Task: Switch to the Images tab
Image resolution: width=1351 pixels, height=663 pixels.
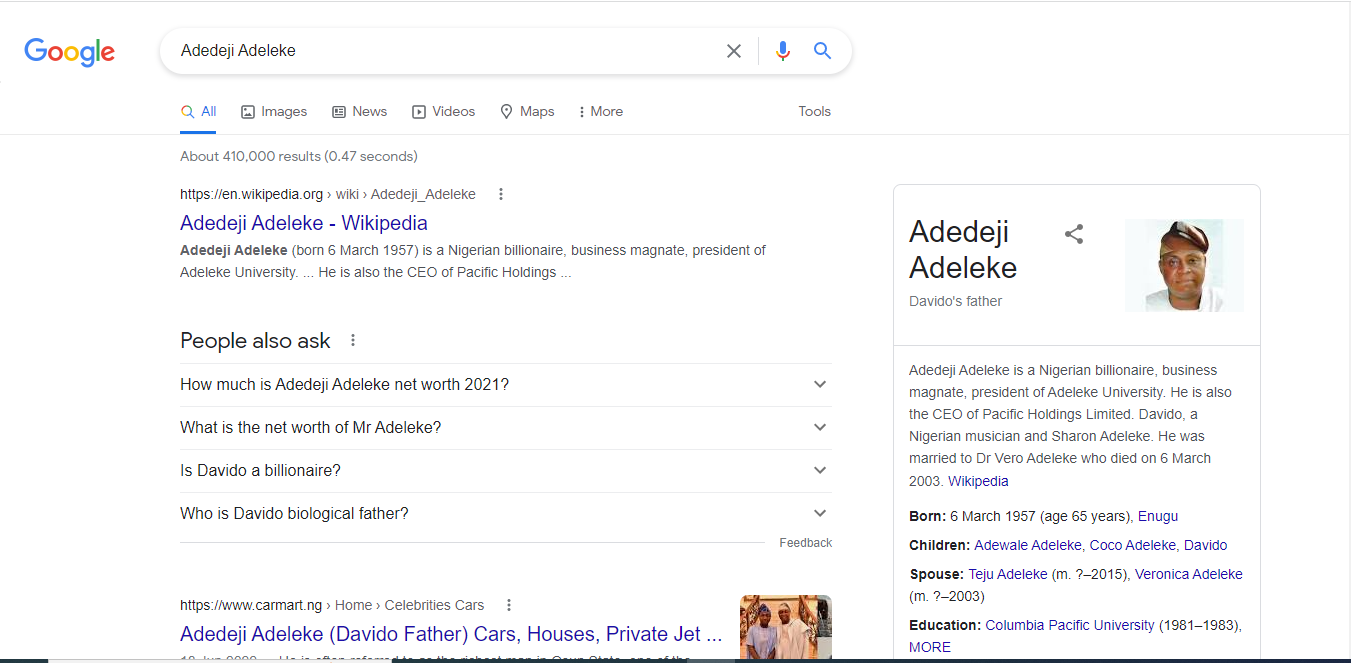Action: tap(274, 112)
